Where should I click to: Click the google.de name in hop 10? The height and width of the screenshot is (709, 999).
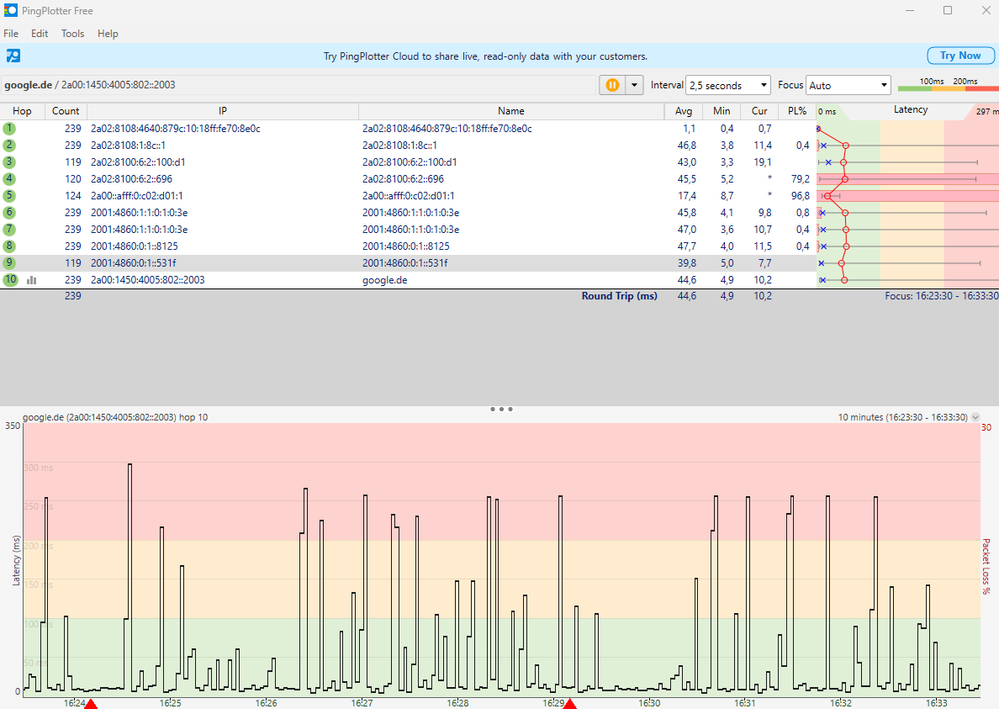385,280
